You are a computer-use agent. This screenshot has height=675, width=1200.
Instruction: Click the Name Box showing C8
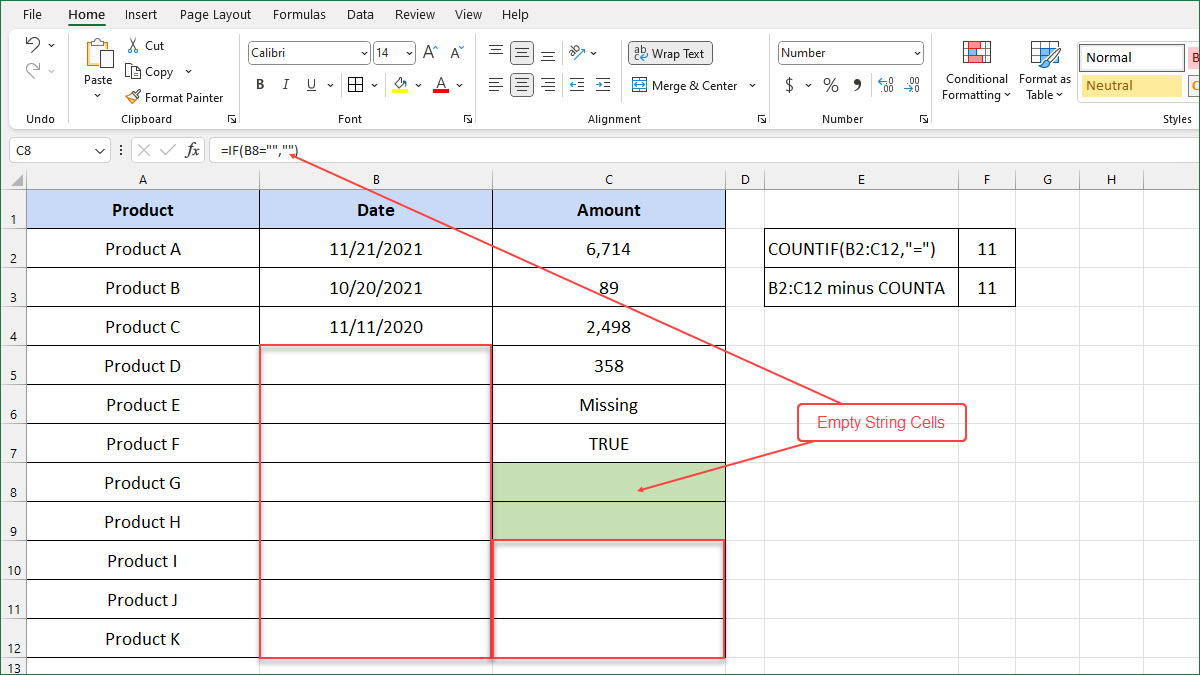[55, 149]
